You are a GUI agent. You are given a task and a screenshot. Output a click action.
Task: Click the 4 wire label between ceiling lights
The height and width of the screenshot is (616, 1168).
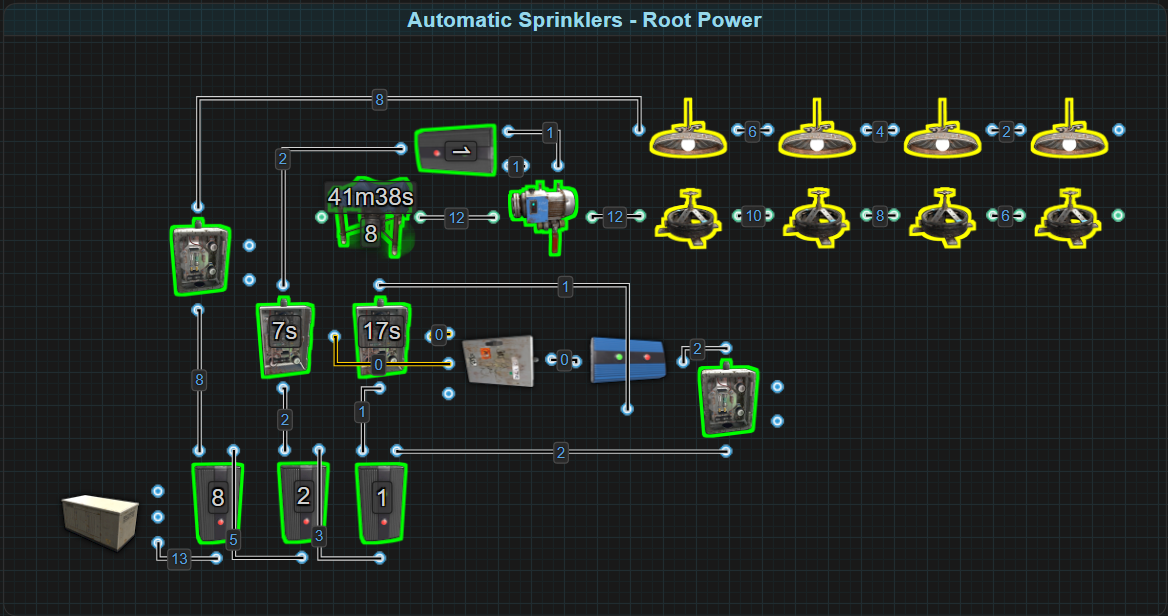[x=880, y=132]
